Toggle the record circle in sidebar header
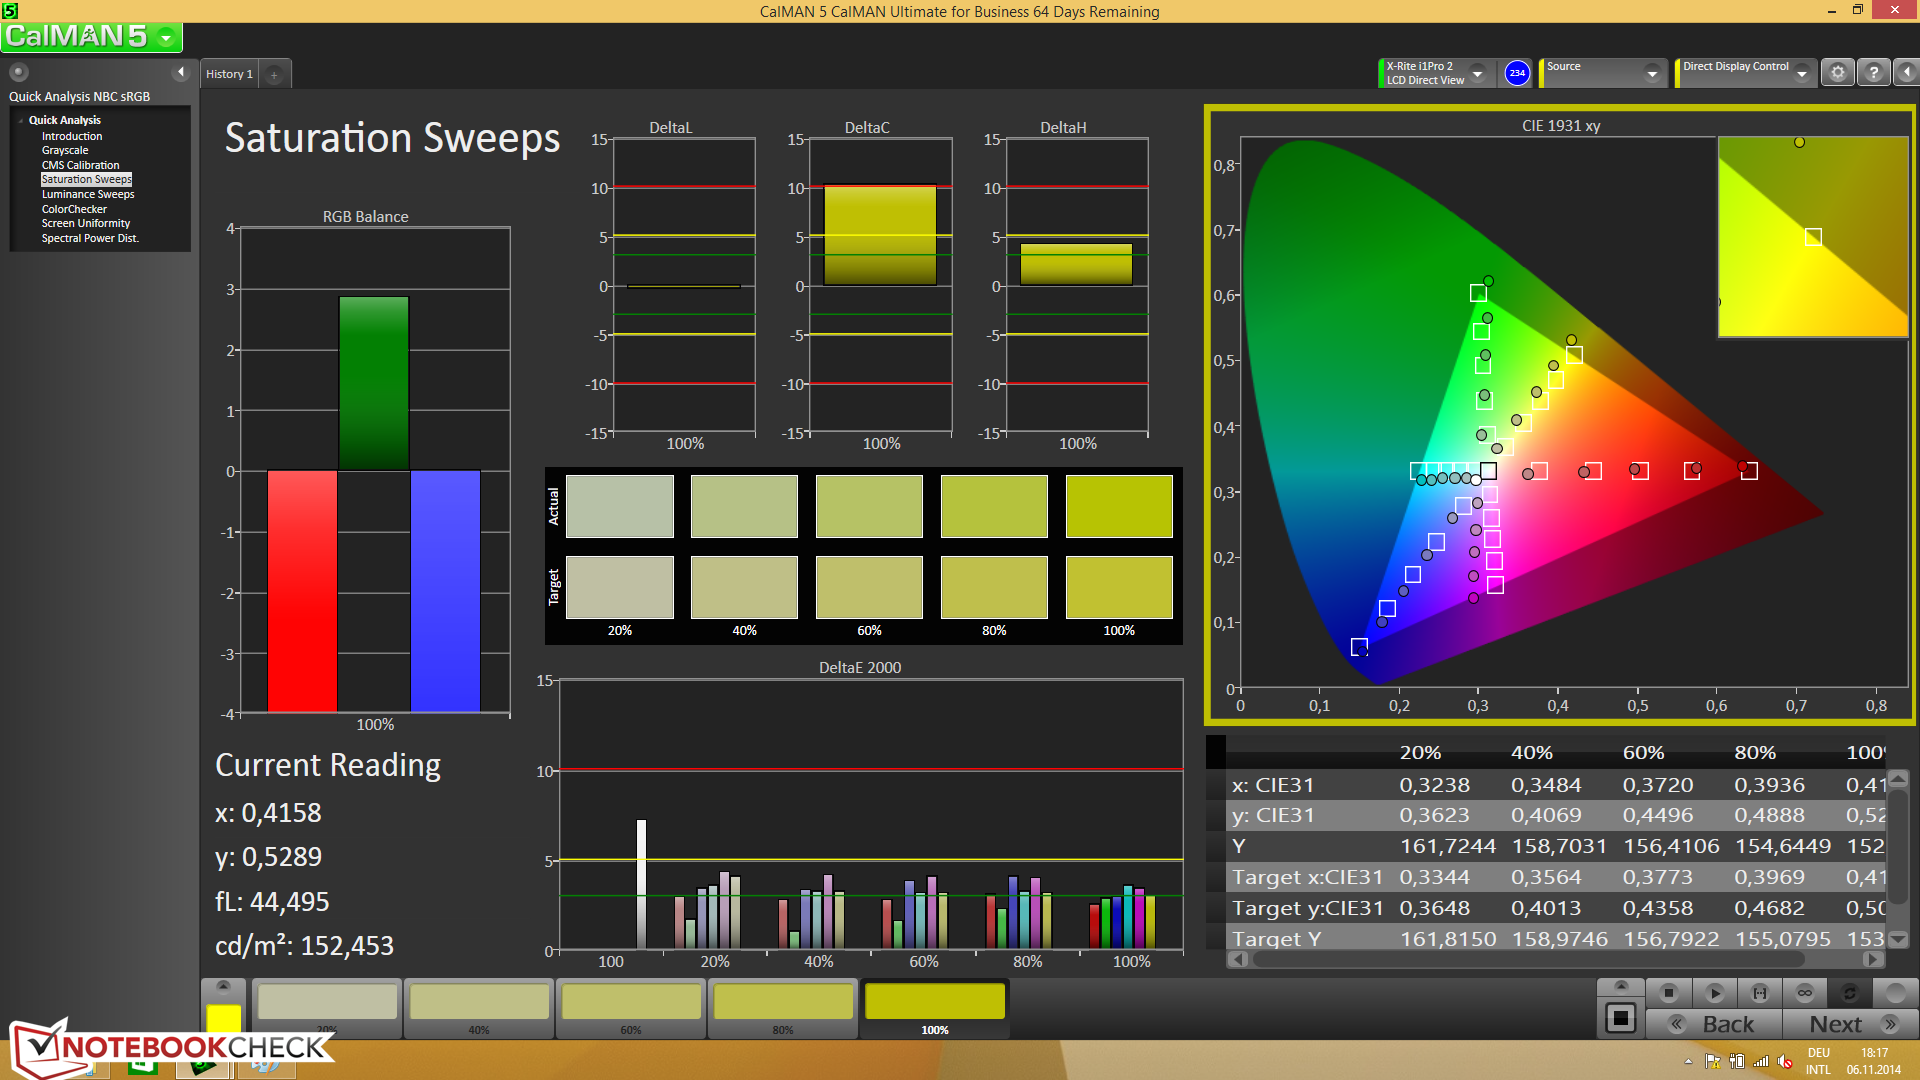This screenshot has height=1080, width=1920. point(19,72)
